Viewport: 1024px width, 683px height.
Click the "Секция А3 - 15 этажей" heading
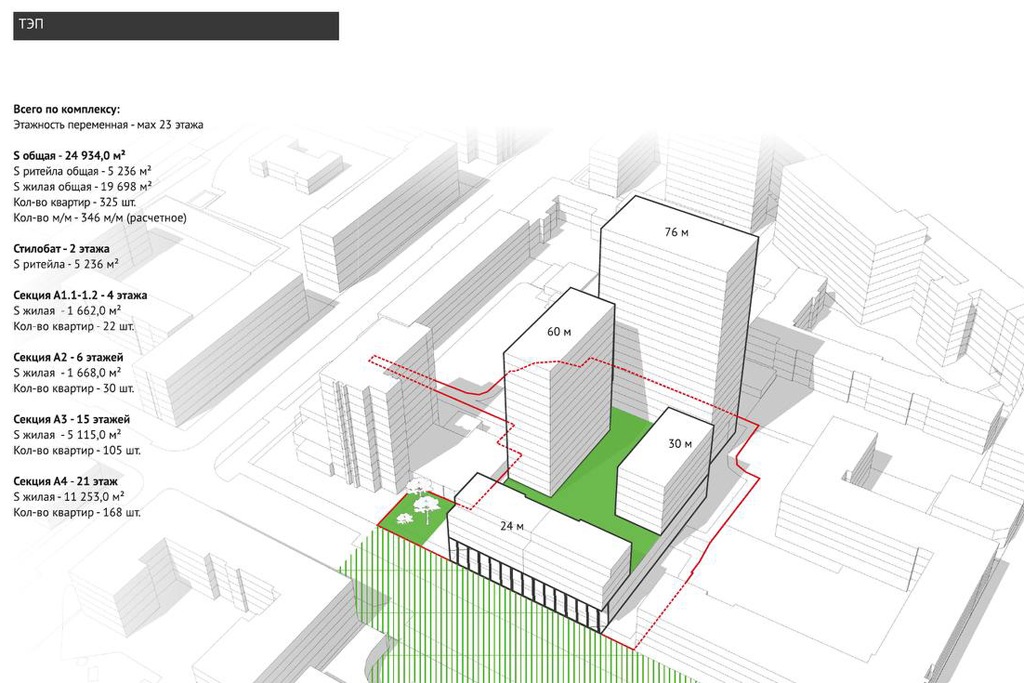(x=72, y=419)
